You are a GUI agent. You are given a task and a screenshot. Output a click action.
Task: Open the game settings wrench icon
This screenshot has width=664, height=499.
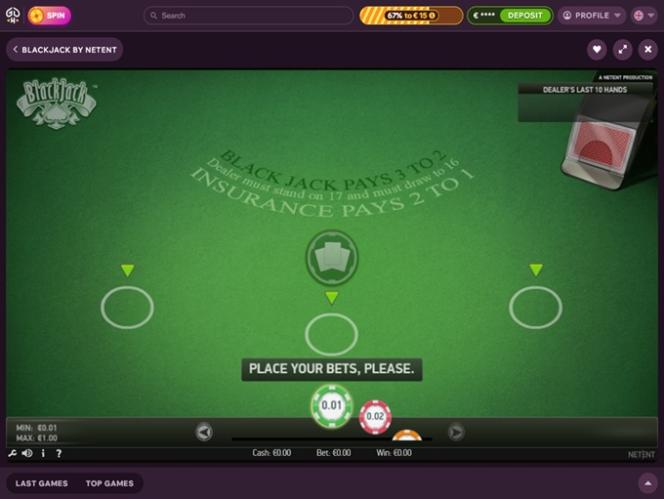click(x=12, y=453)
